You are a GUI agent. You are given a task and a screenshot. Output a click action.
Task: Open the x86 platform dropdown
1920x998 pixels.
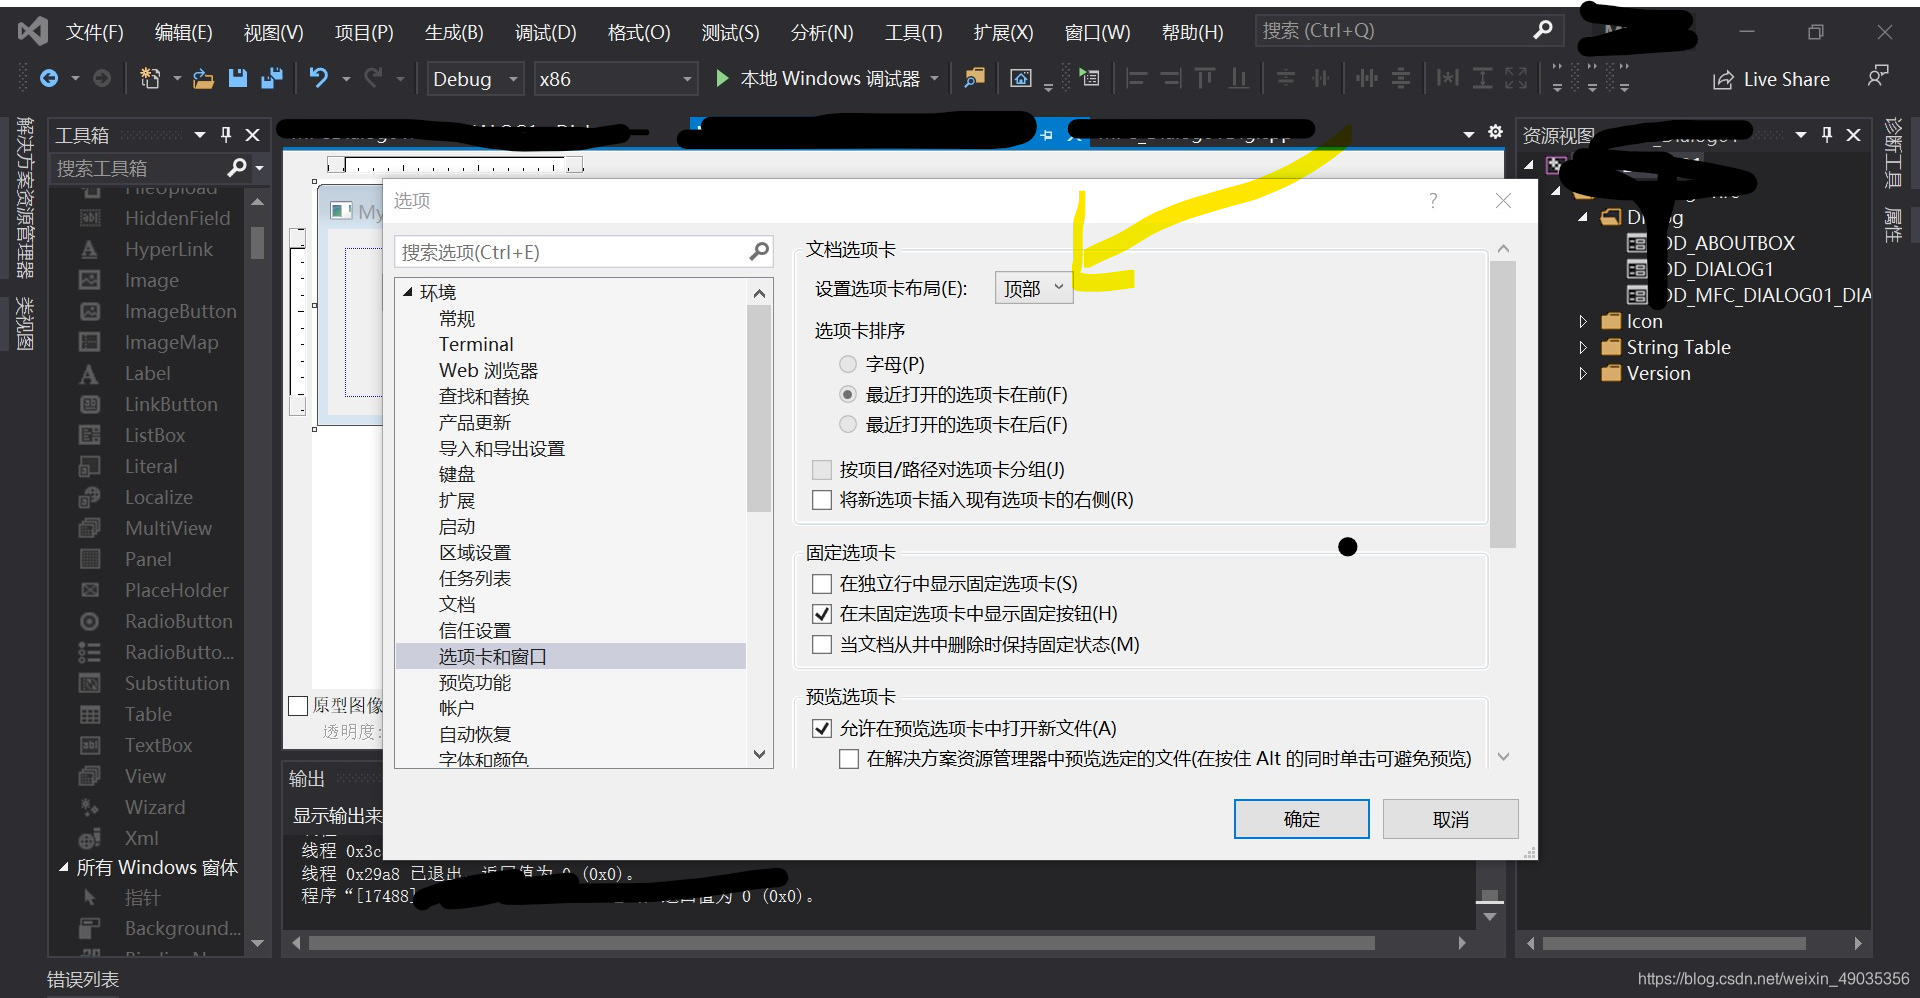pos(615,79)
